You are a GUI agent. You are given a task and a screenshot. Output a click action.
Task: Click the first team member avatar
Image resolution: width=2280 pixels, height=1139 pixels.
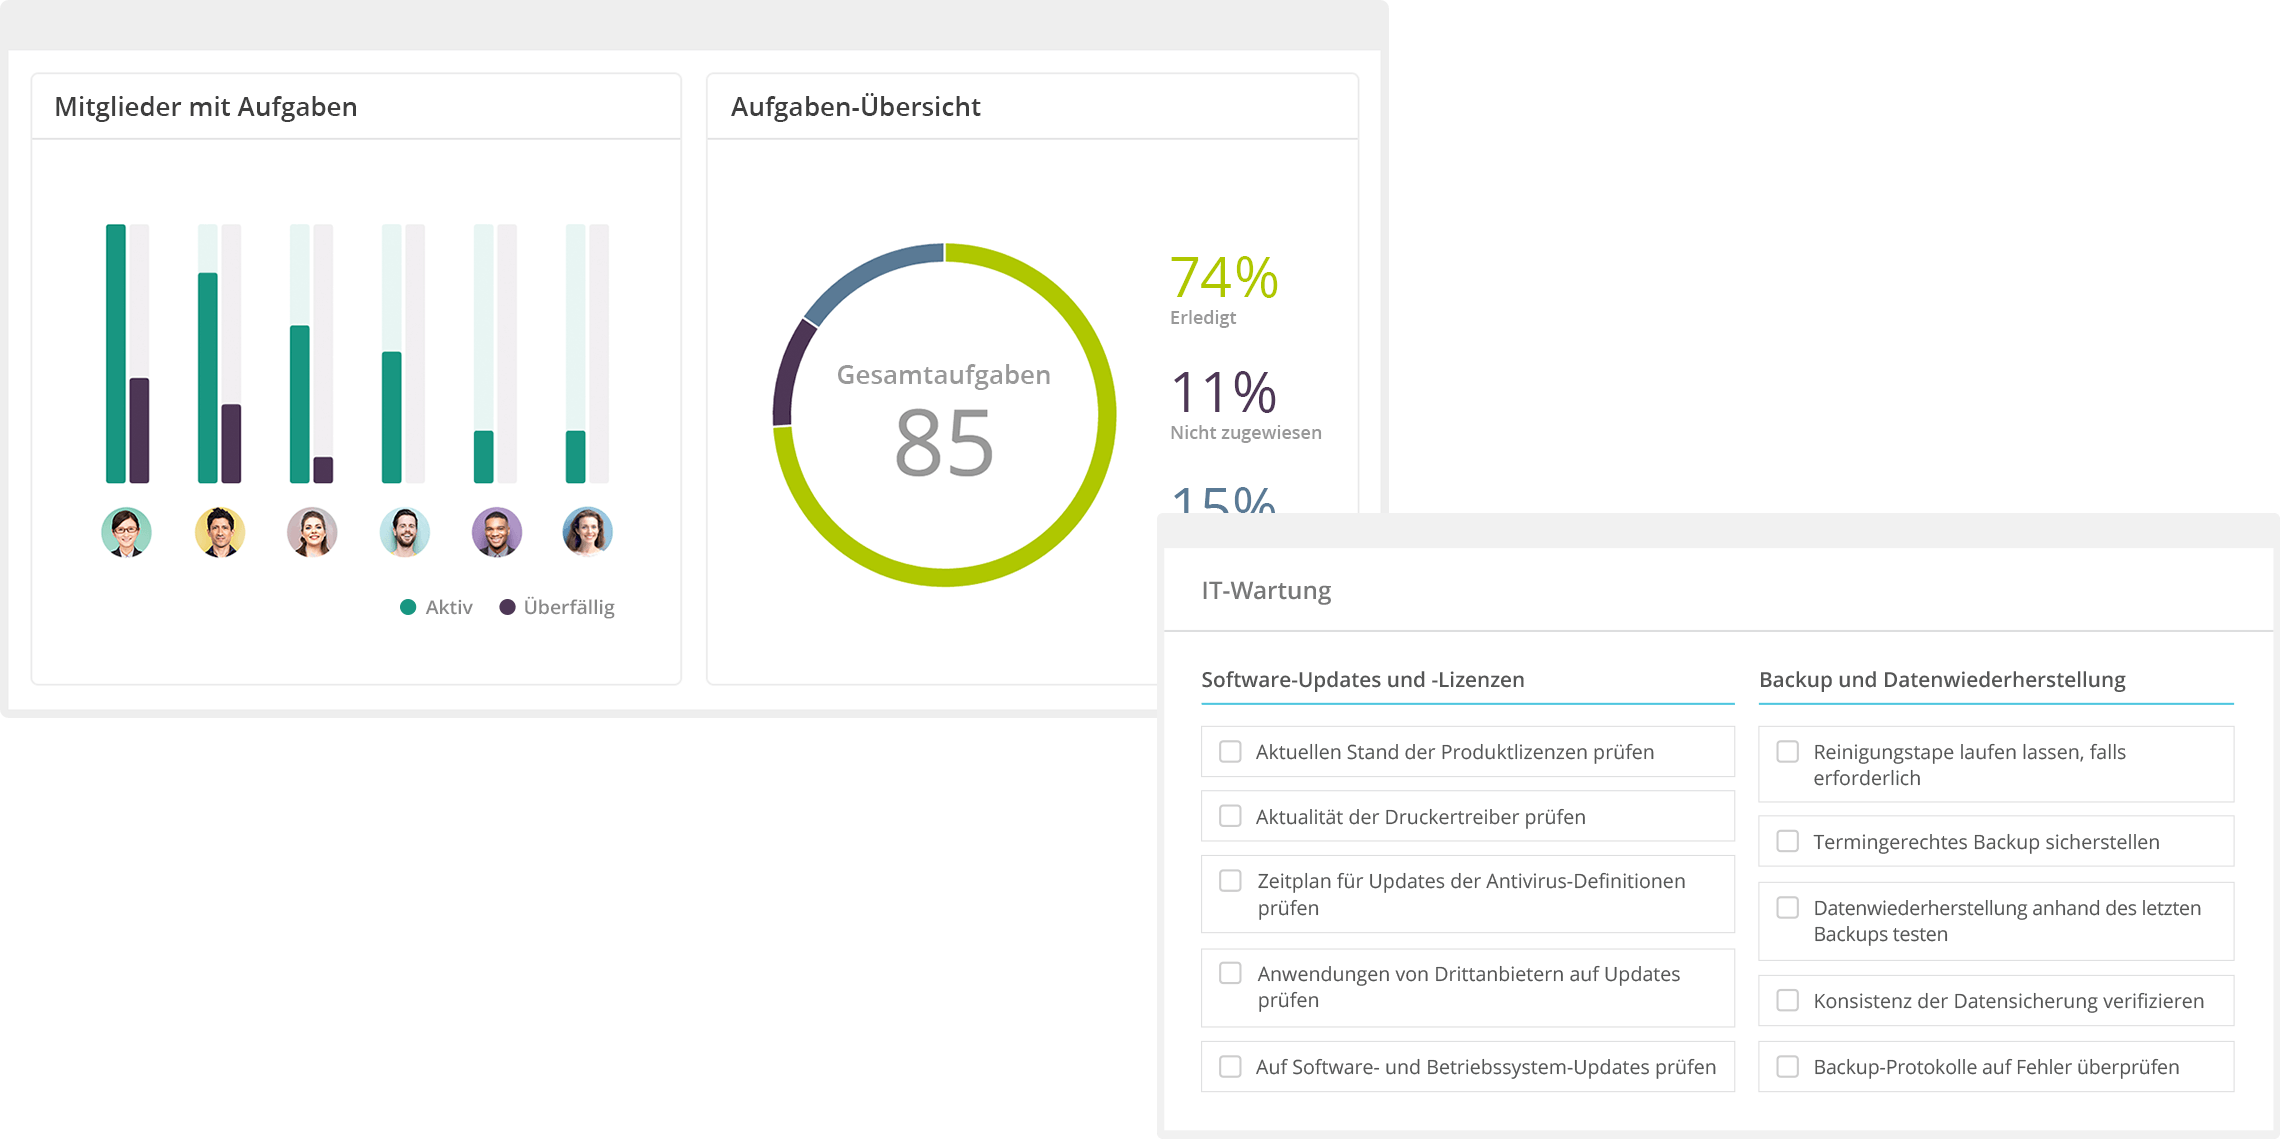(126, 532)
